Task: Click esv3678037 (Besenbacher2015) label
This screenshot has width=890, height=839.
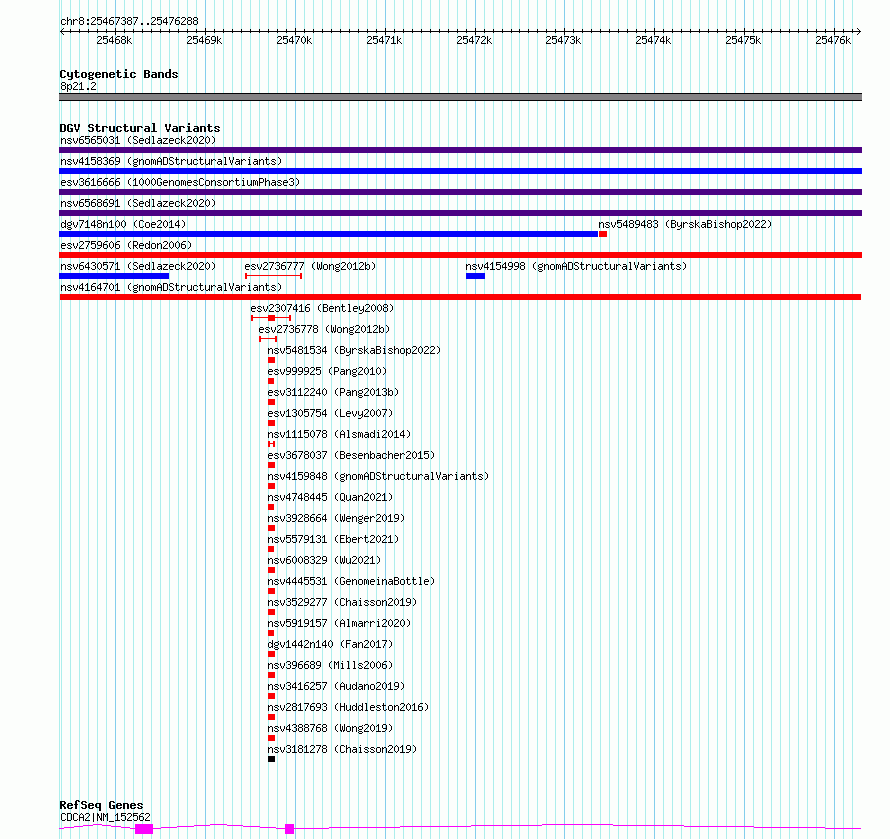Action: pos(351,455)
